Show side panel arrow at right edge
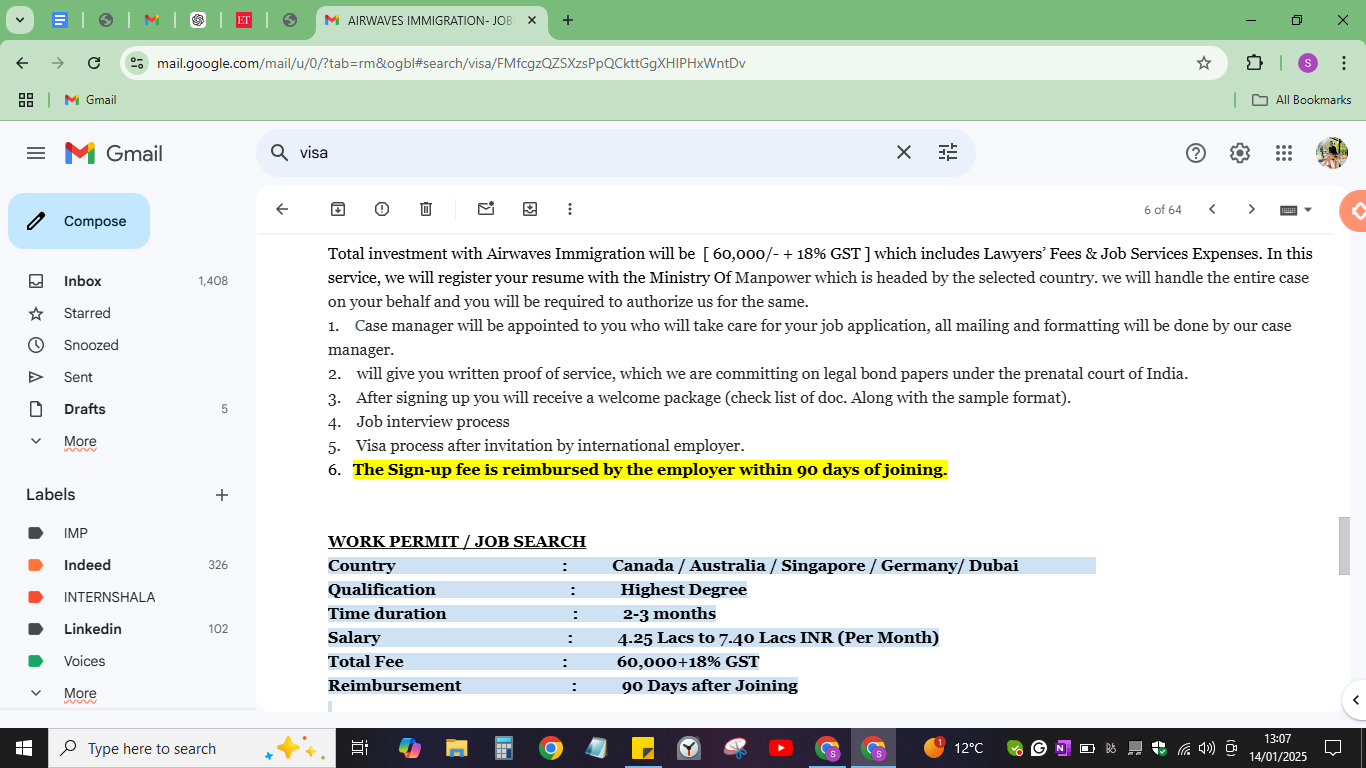The height and width of the screenshot is (768, 1366). pos(1356,700)
